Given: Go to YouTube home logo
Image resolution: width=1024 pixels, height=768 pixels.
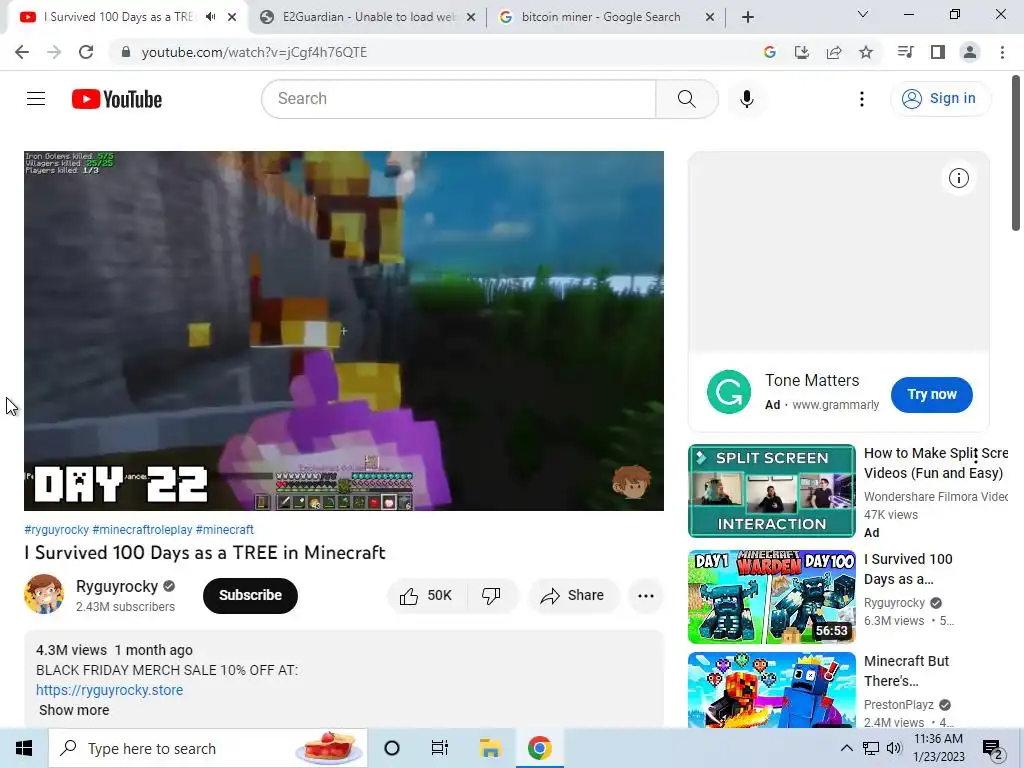Looking at the screenshot, I should (x=117, y=99).
